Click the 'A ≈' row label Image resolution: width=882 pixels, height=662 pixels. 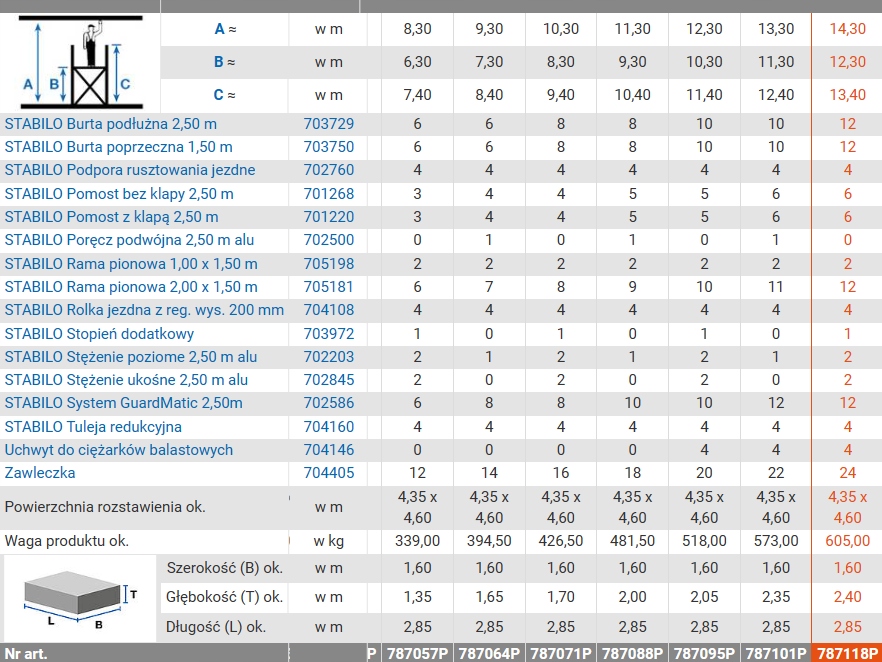click(225, 29)
